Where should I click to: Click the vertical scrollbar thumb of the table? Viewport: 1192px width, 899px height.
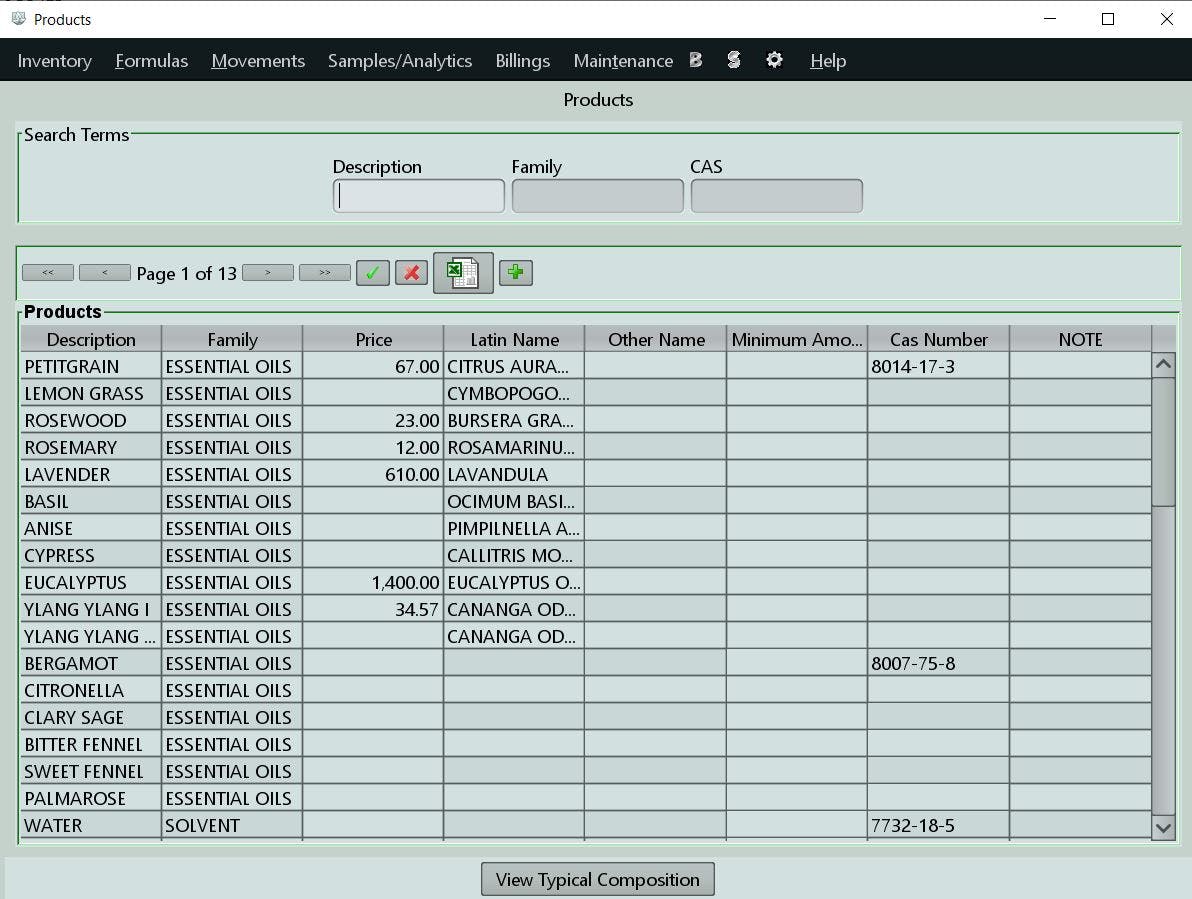tap(1163, 441)
